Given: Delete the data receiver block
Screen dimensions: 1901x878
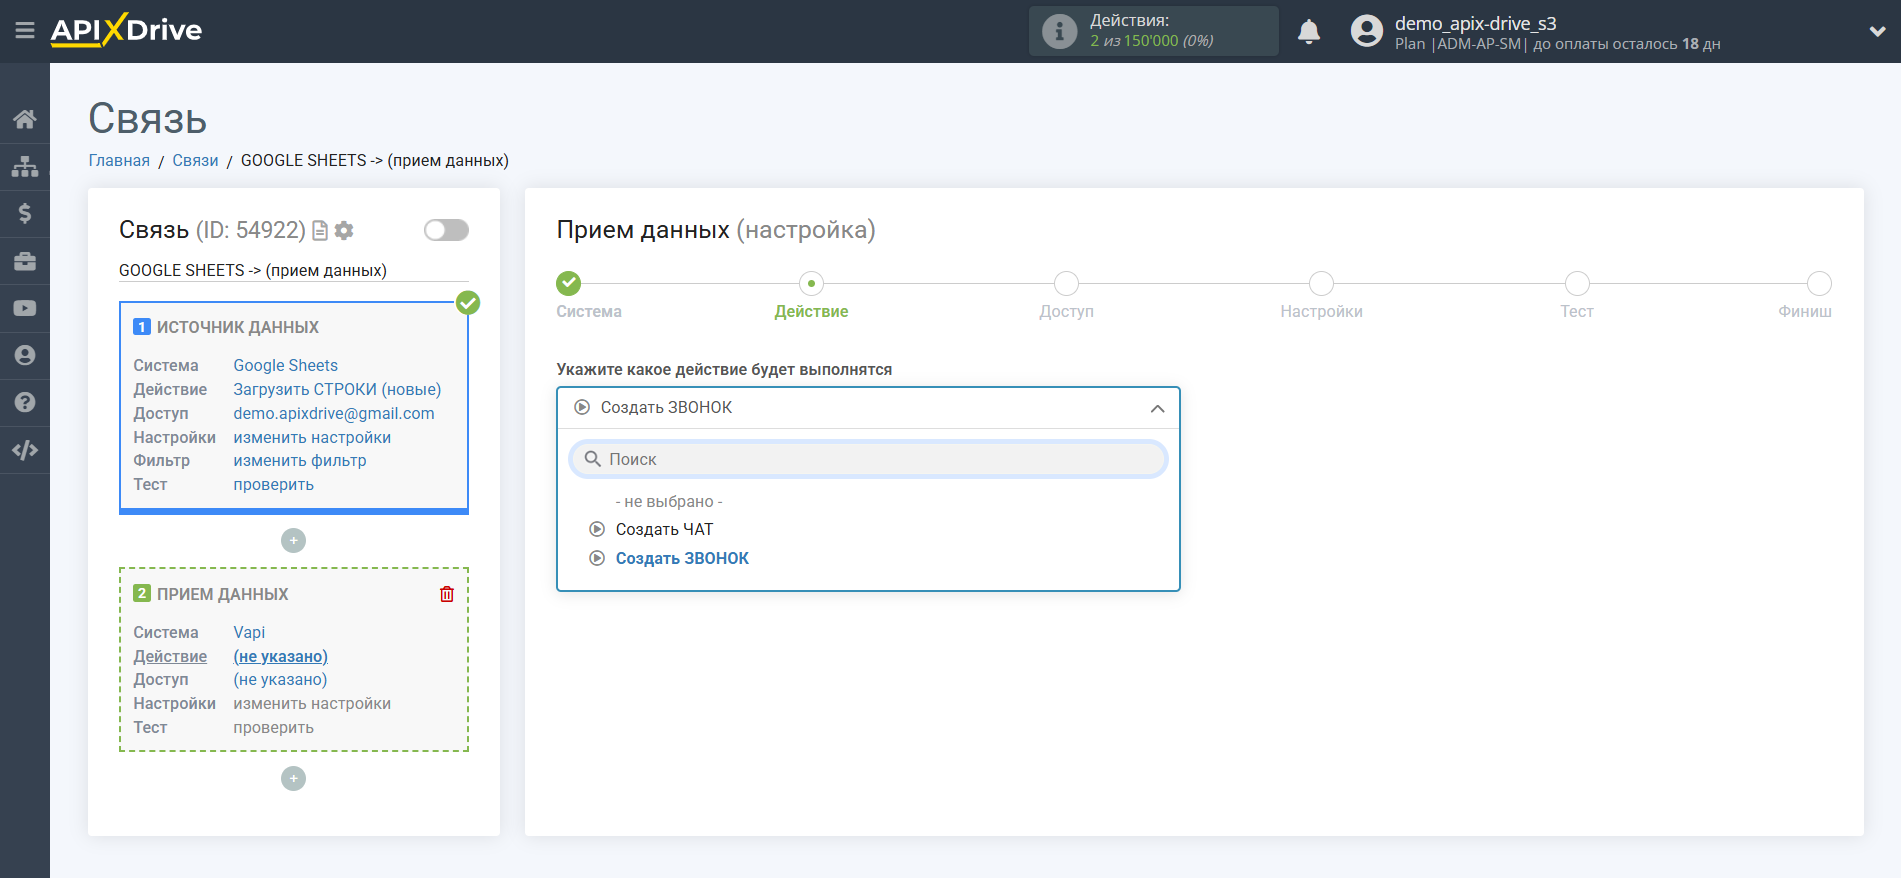Looking at the screenshot, I should (x=447, y=594).
